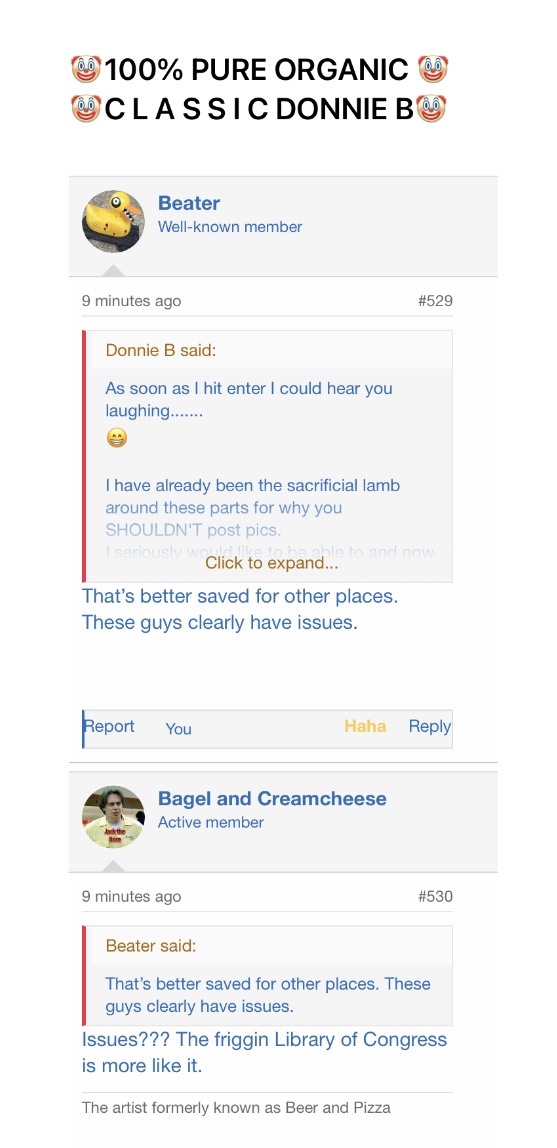Open Bagel and Creamcheese's avatar picture
557x1148 pixels.
point(113,817)
